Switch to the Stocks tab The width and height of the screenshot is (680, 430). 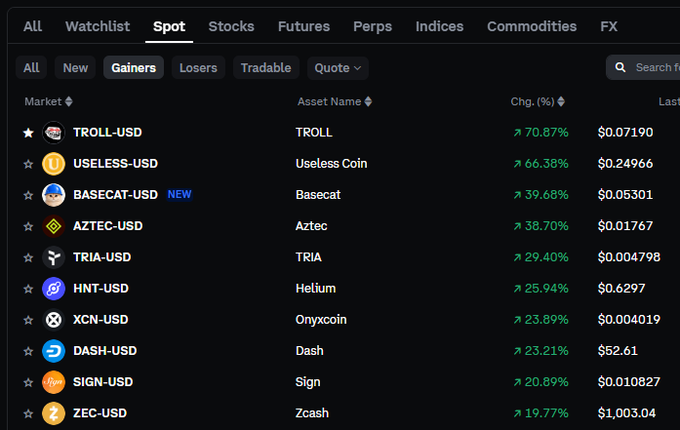[x=231, y=26]
